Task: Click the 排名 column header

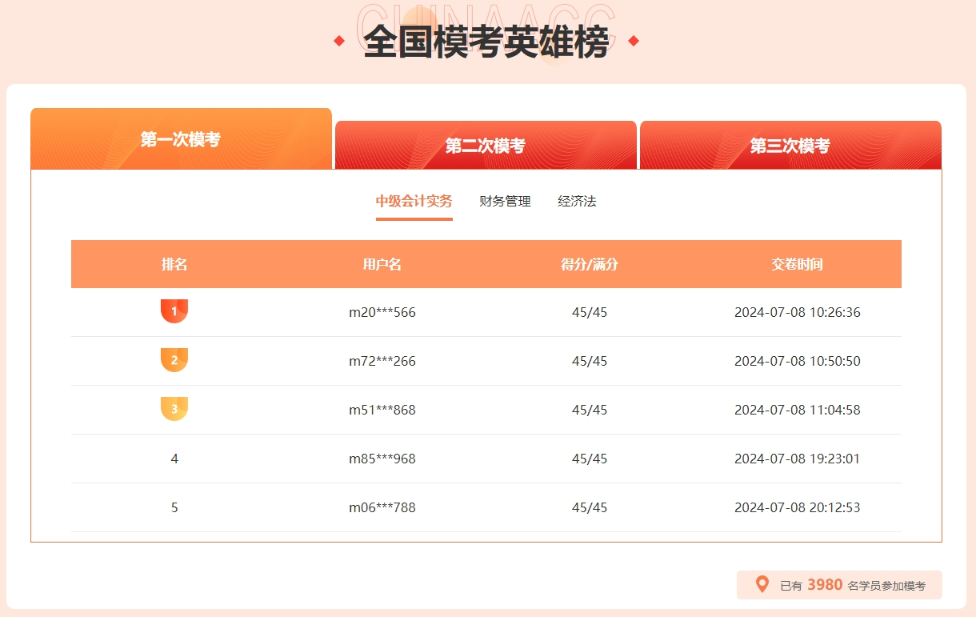Action: point(174,264)
